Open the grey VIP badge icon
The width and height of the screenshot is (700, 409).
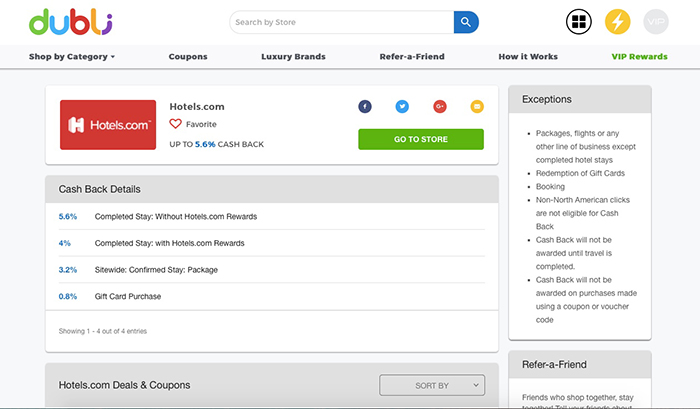click(656, 22)
